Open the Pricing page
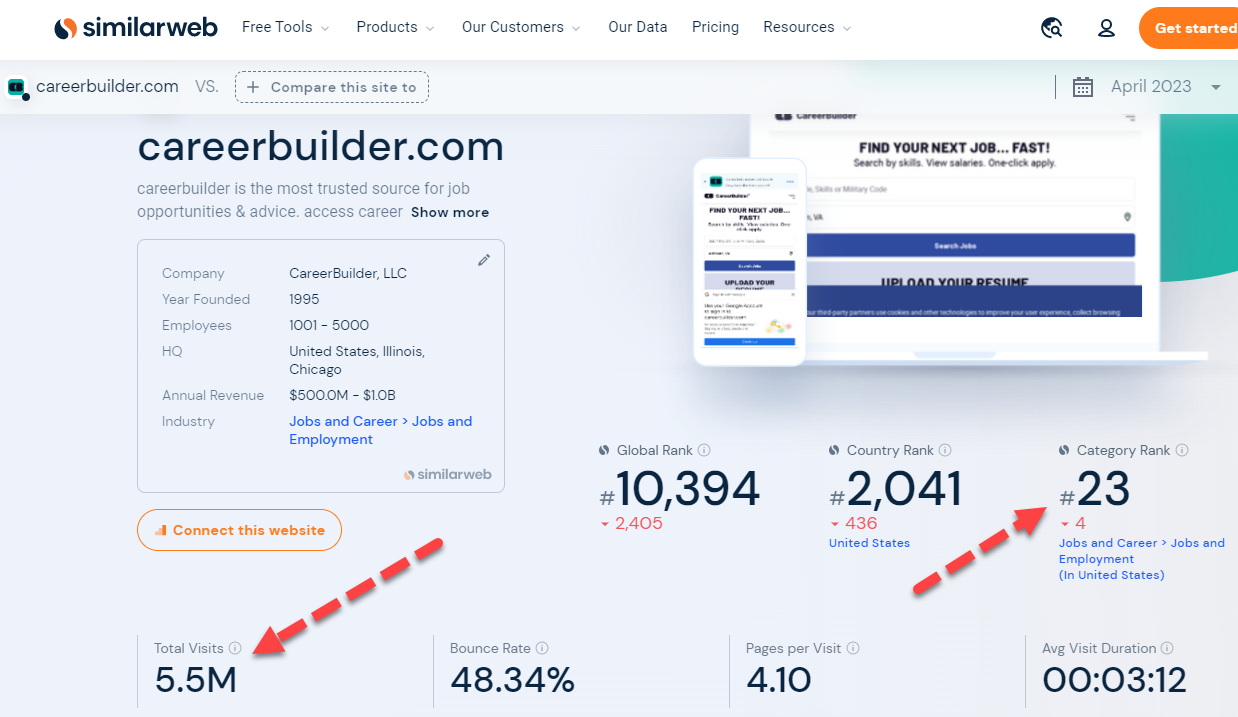This screenshot has width=1238, height=717. 715,28
